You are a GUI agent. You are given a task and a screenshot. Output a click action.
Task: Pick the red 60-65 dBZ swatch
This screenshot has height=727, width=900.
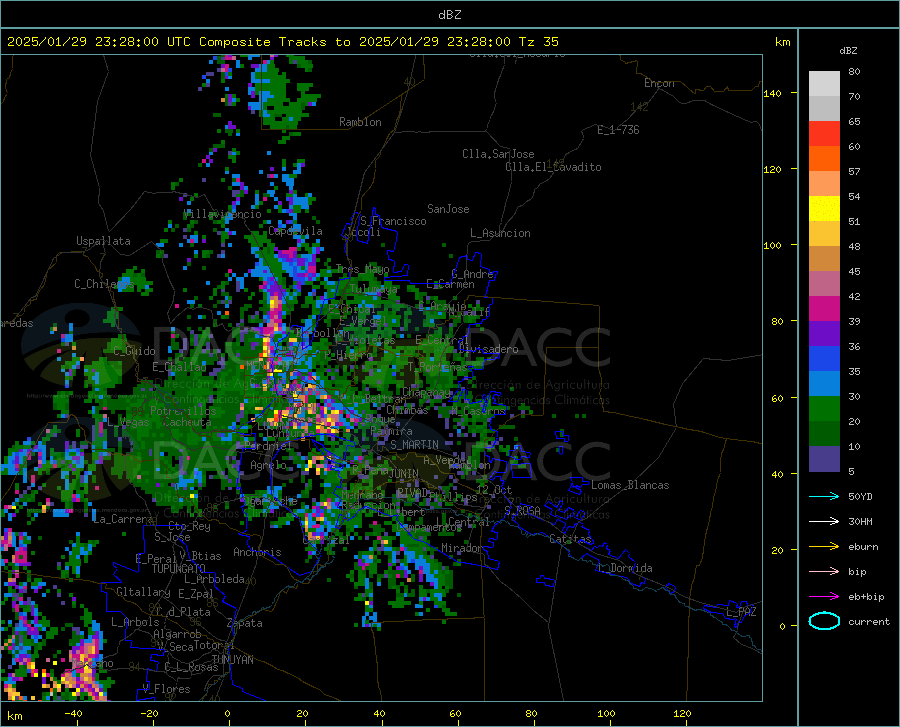pyautogui.click(x=824, y=134)
